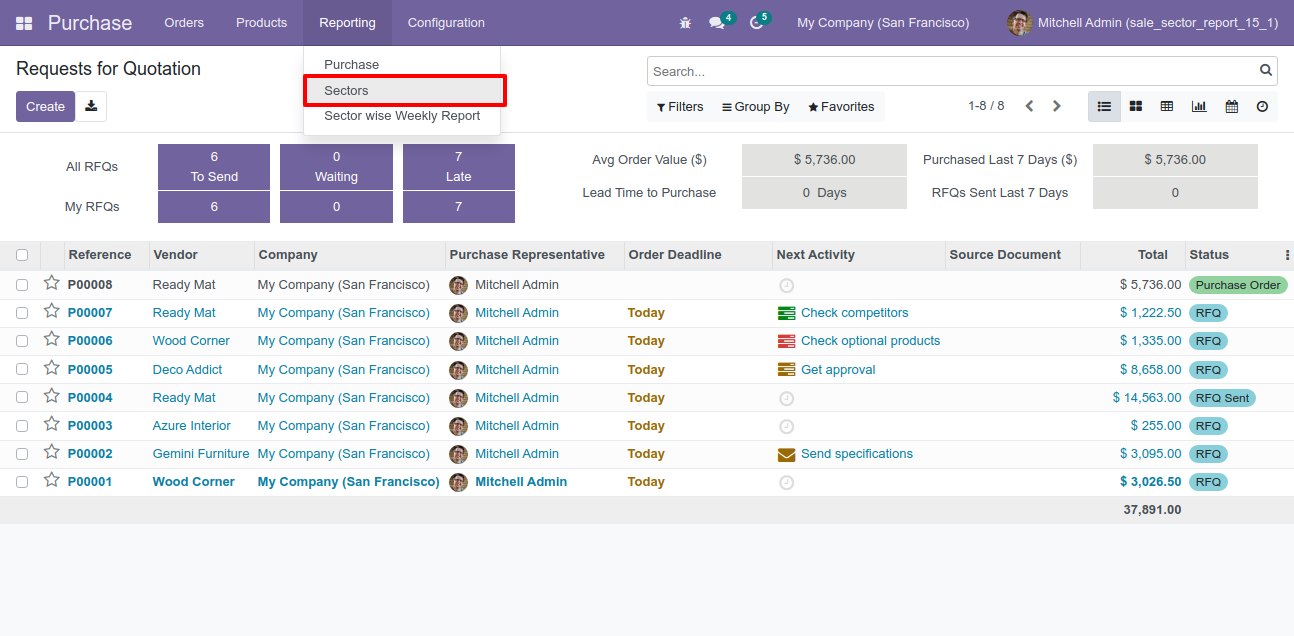Switch to activity view

pyautogui.click(x=1262, y=107)
